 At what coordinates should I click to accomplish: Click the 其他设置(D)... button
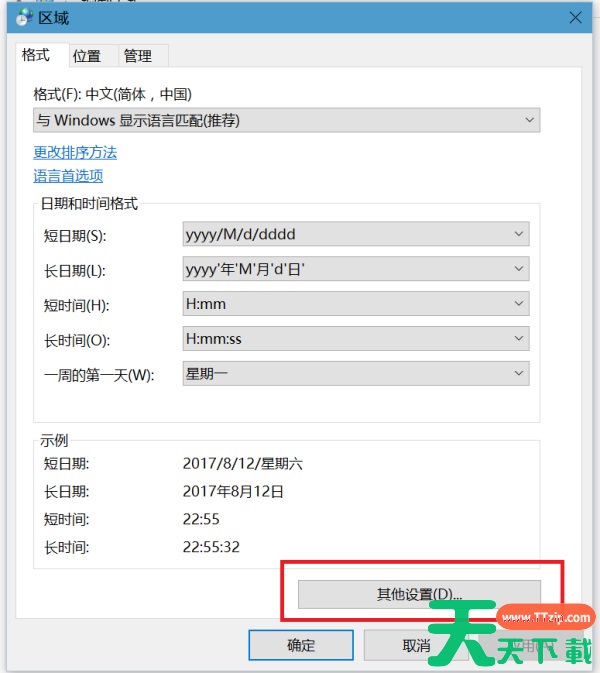coord(419,594)
